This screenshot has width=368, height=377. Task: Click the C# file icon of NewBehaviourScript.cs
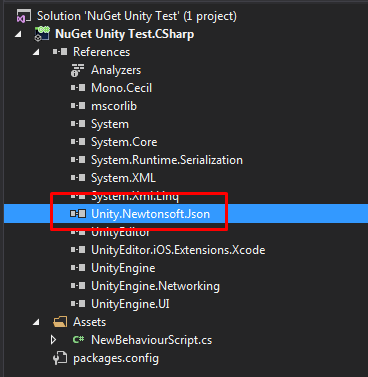click(x=78, y=340)
